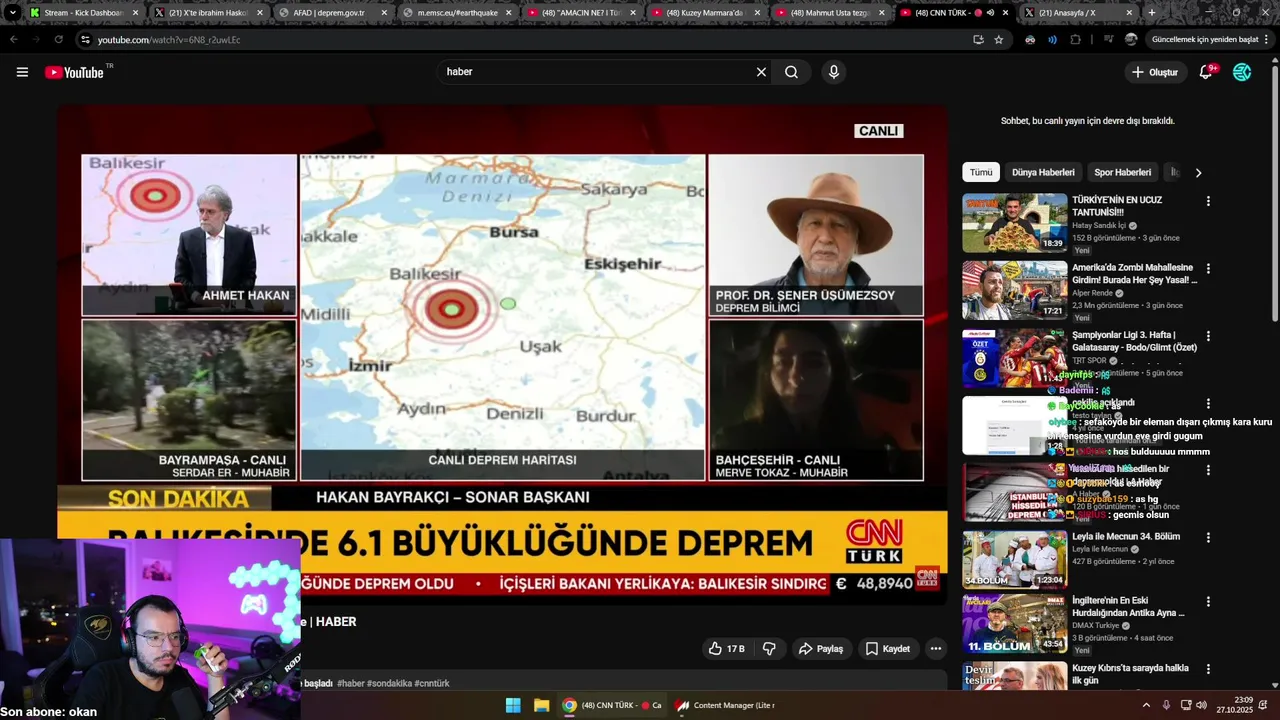Viewport: 1280px width, 720px height.
Task: Select the Spor Haberleri chip
Action: (x=1122, y=172)
